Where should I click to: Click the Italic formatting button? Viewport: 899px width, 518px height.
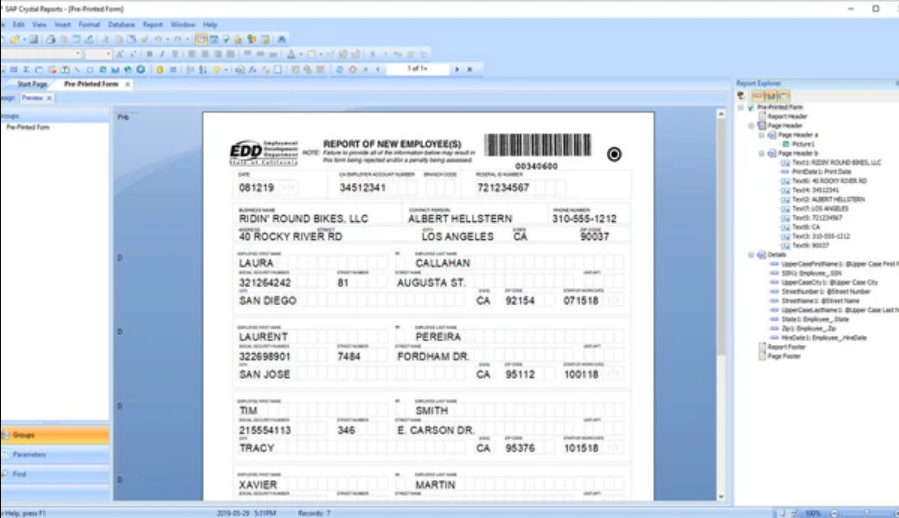(162, 54)
